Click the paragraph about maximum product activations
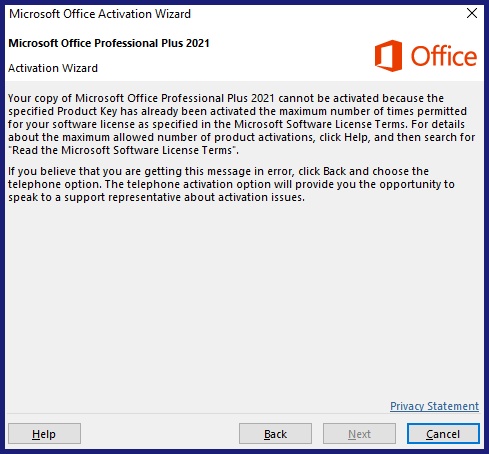 point(242,124)
